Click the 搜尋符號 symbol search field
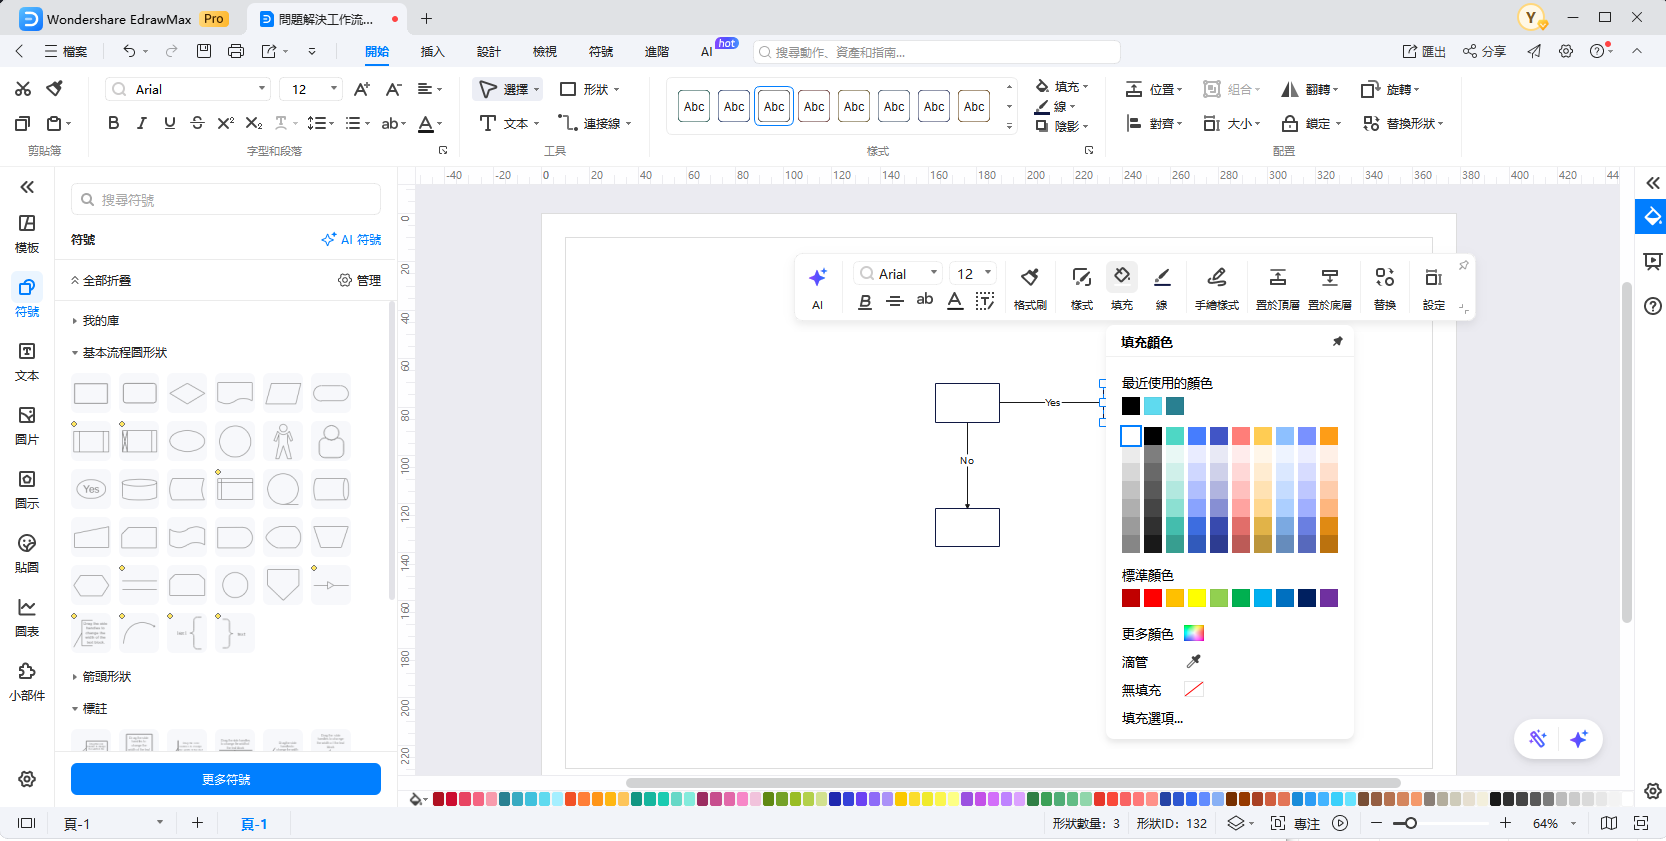1666x841 pixels. click(226, 200)
